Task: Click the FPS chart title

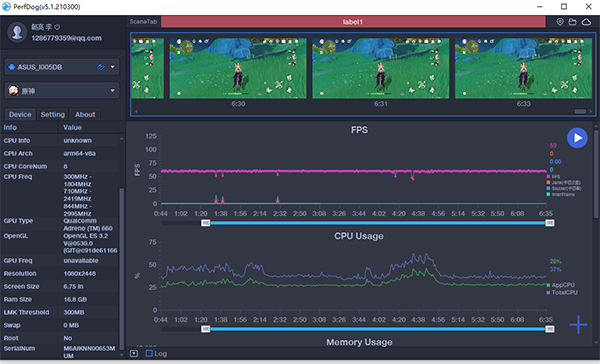Action: tap(359, 130)
